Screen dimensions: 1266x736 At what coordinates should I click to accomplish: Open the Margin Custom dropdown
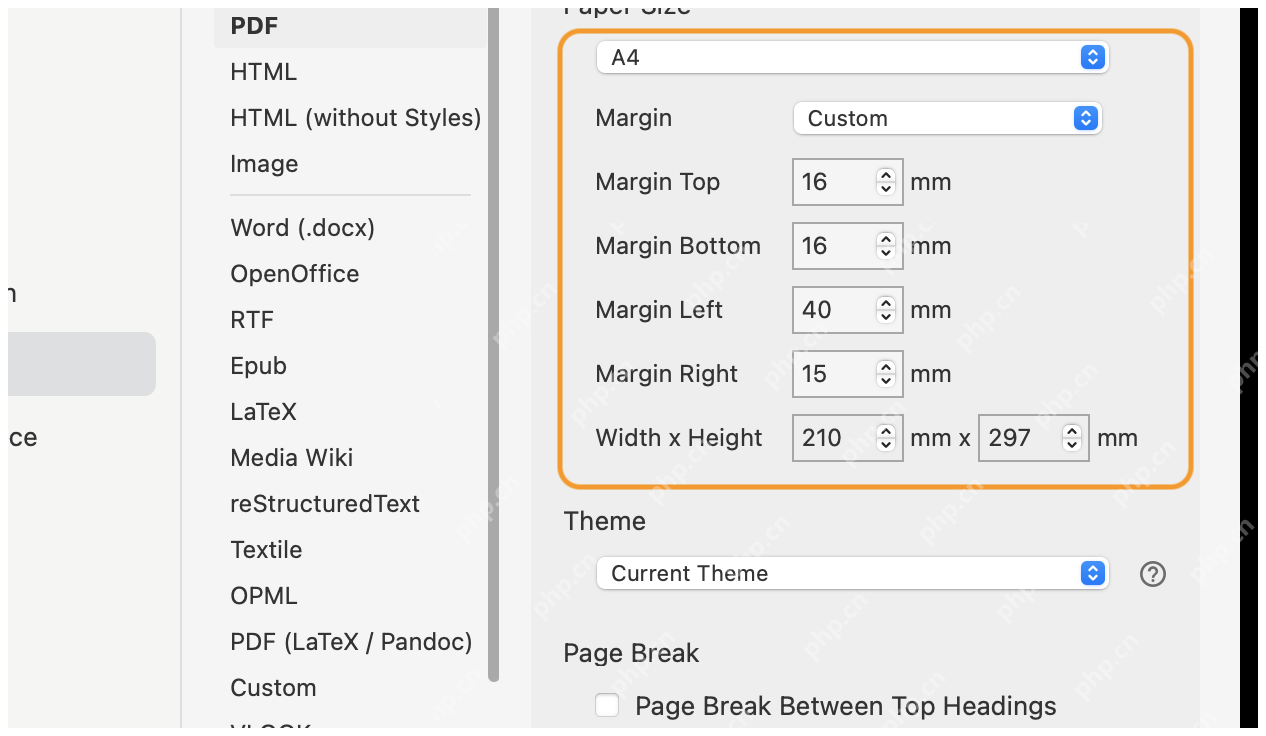coord(947,118)
